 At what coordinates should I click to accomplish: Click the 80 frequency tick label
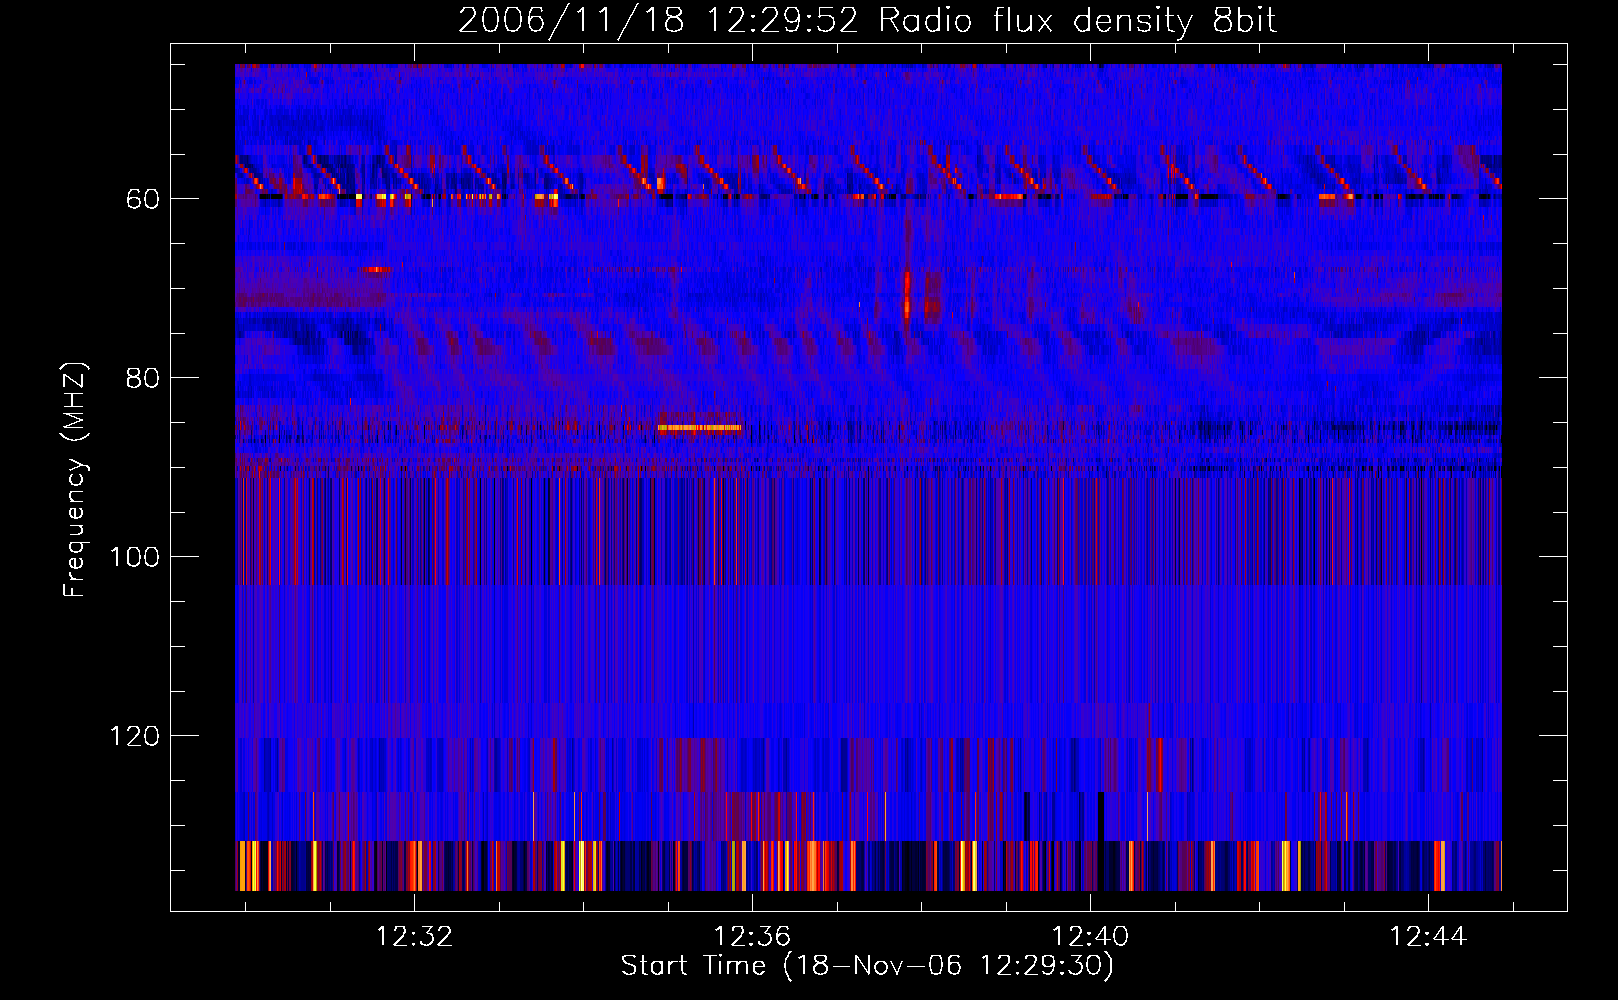click(142, 379)
